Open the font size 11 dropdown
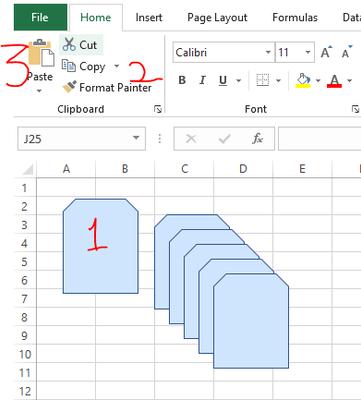 (x=308, y=52)
